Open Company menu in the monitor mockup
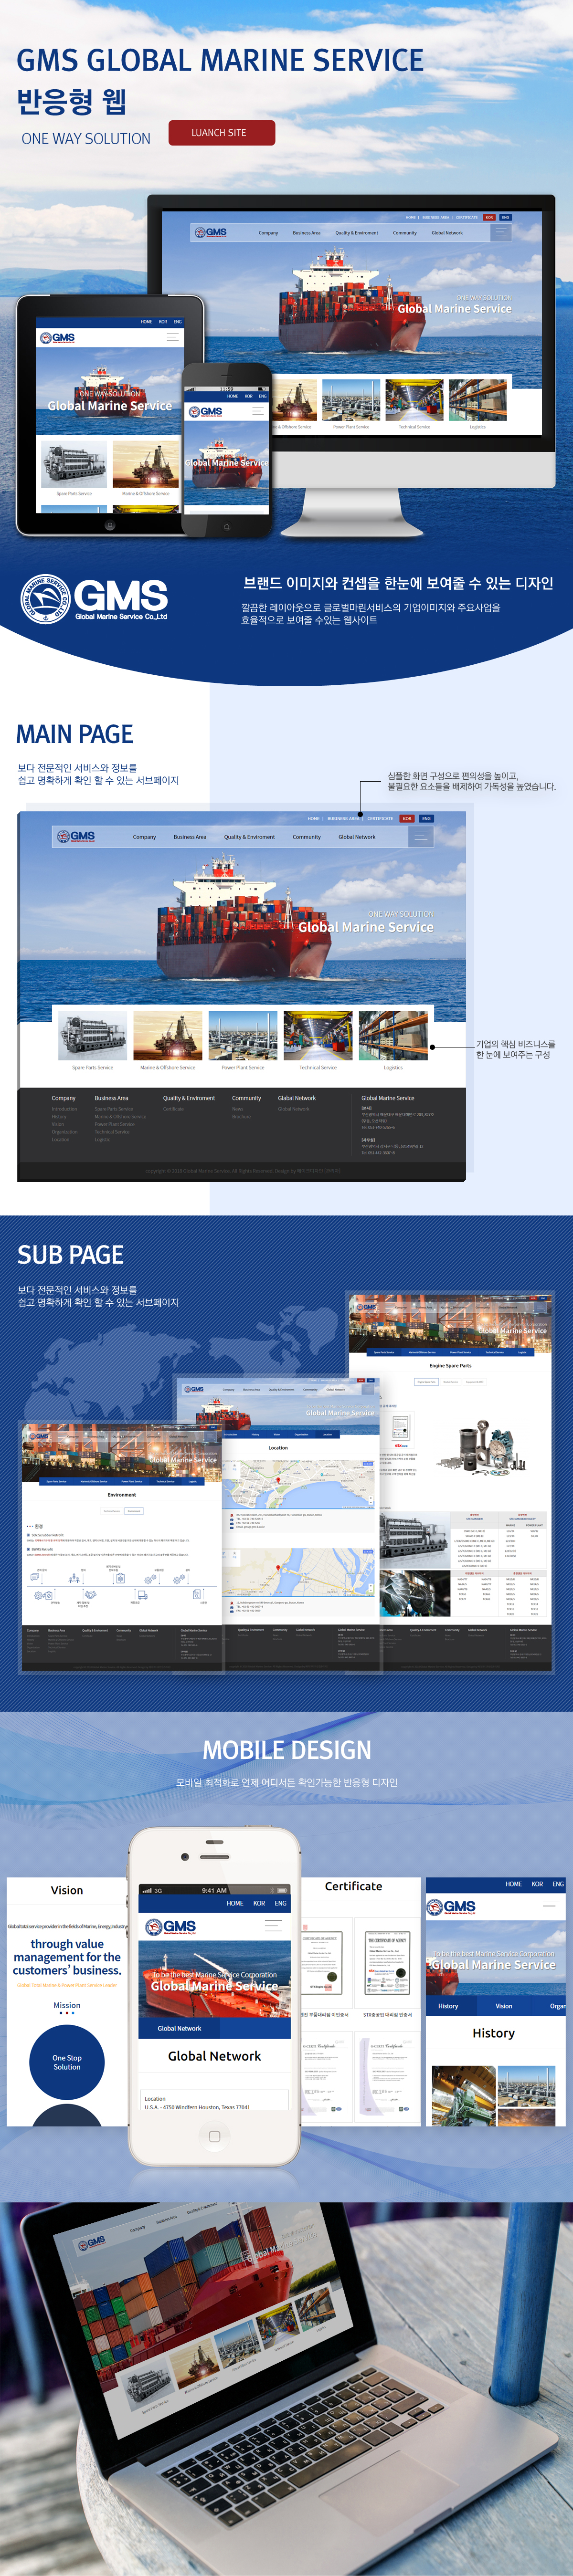 coord(268,233)
